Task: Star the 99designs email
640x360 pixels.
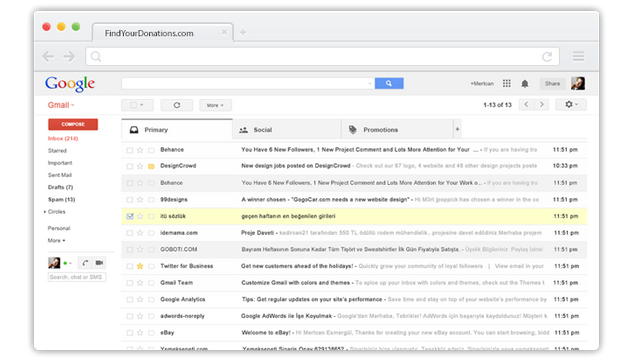Action: [140, 200]
